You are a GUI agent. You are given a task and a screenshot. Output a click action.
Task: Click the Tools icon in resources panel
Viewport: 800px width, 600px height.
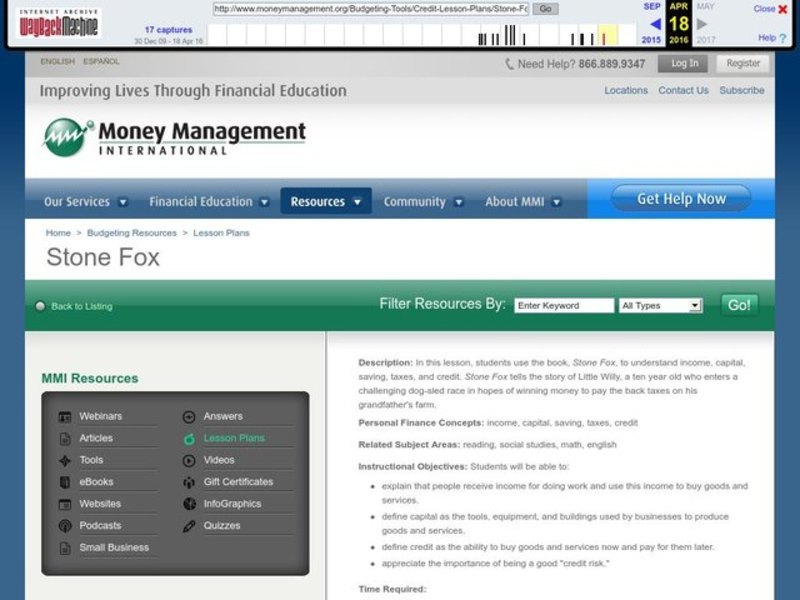[x=65, y=461]
